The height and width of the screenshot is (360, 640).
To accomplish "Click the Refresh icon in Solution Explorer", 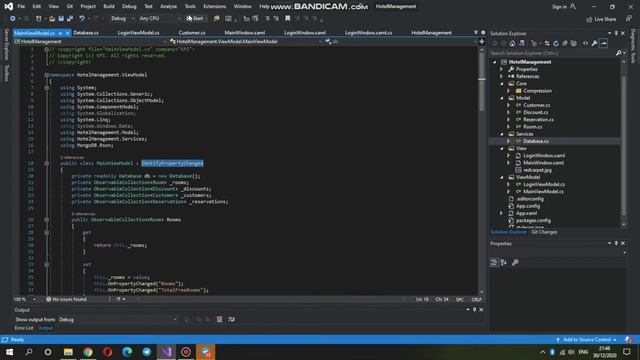I will pos(556,43).
